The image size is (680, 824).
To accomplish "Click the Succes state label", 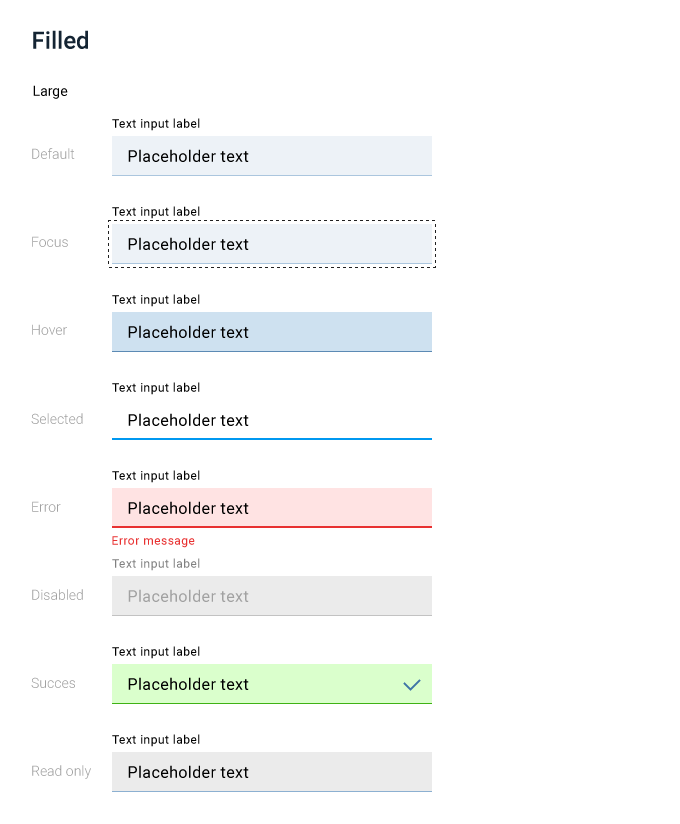I will click(53, 683).
